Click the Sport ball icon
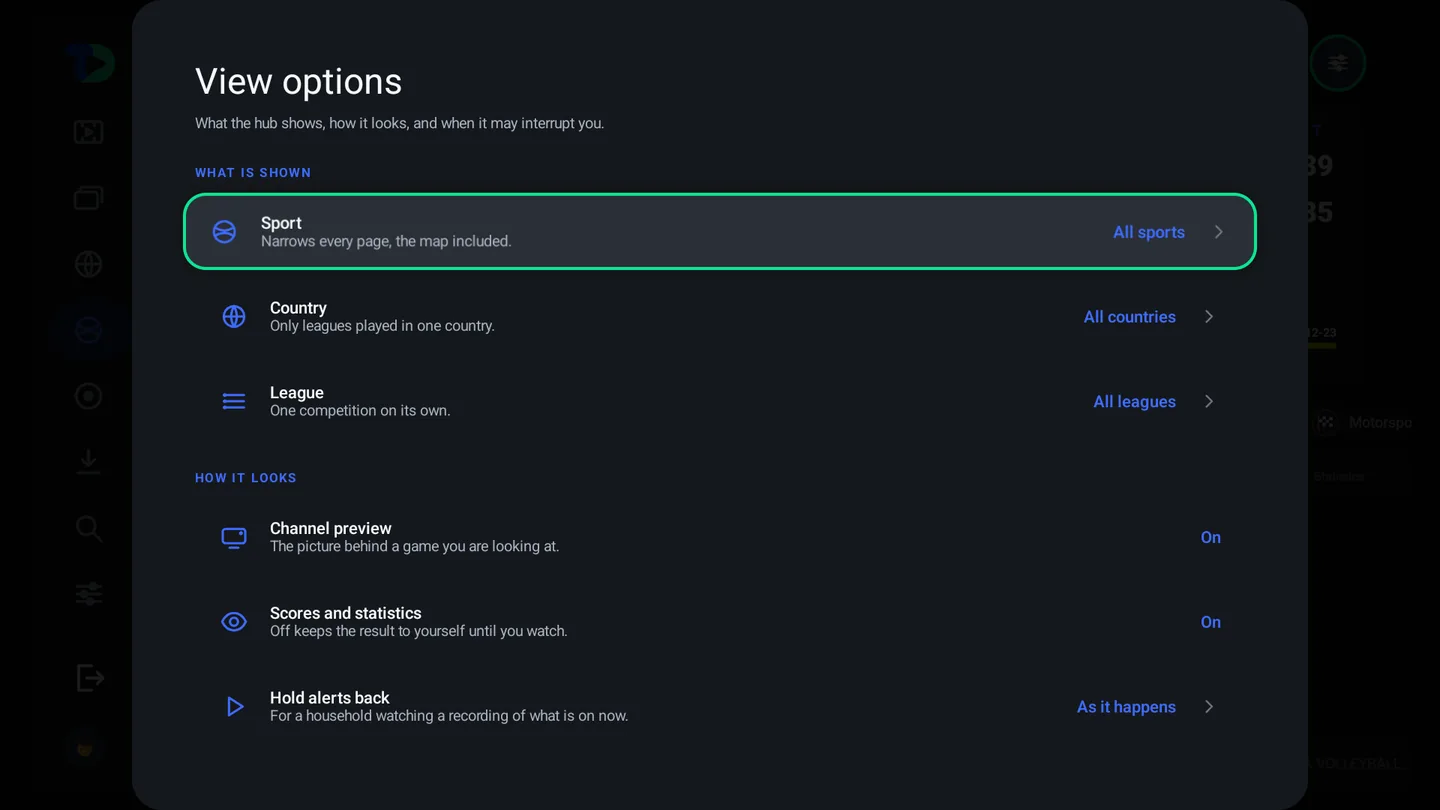1440x810 pixels. point(224,232)
